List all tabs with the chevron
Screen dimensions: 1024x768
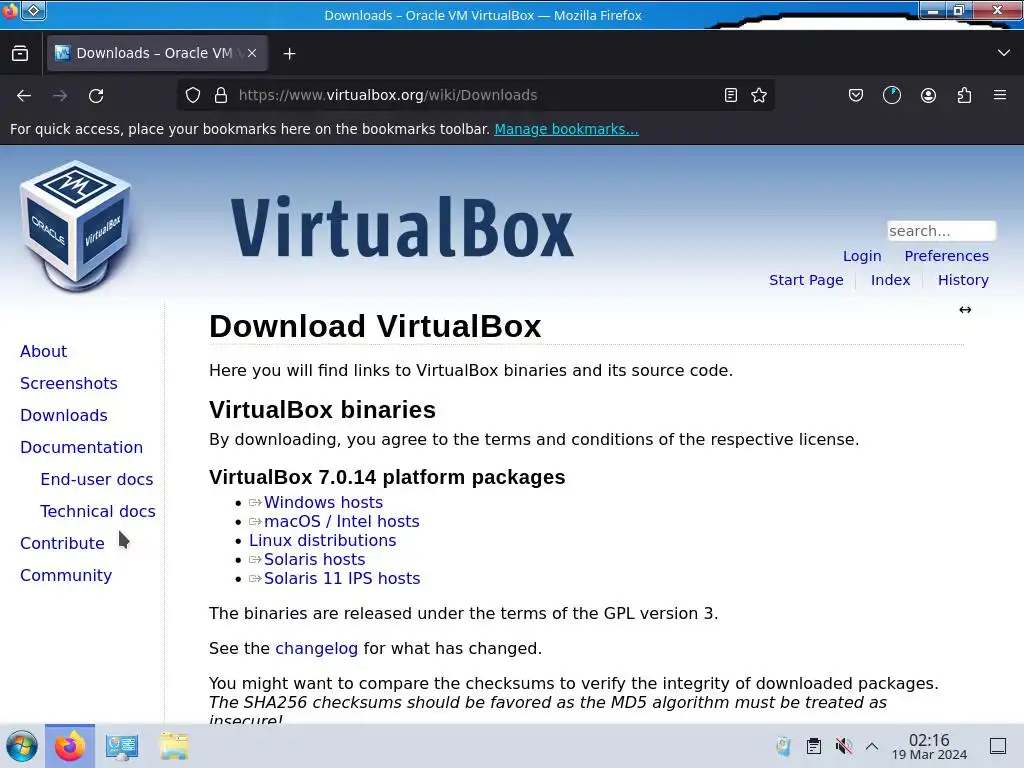pos(1004,53)
